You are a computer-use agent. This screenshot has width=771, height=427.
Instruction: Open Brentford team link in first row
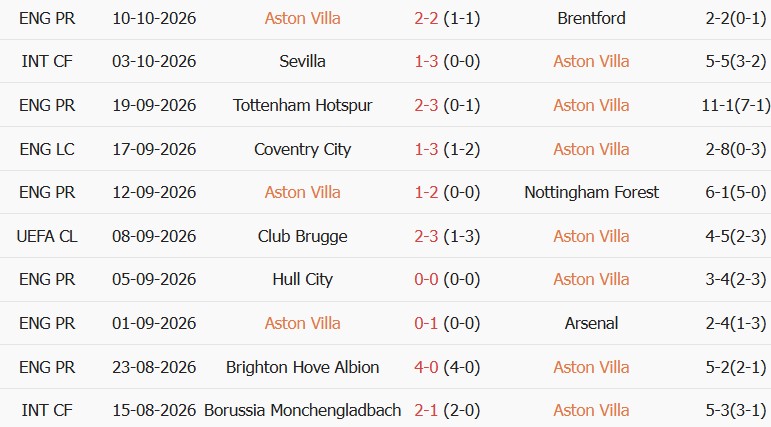coord(591,18)
